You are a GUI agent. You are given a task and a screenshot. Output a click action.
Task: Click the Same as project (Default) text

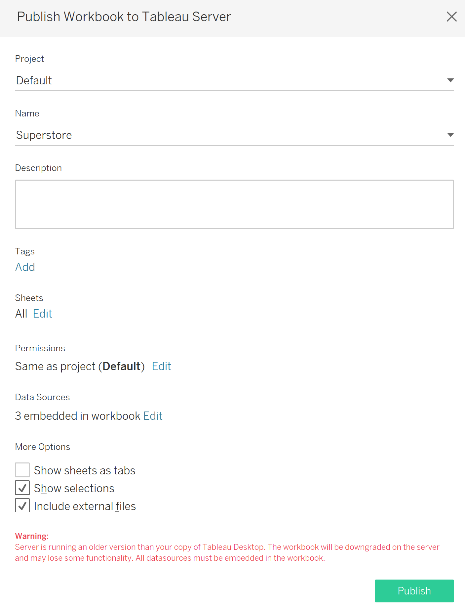pos(80,366)
